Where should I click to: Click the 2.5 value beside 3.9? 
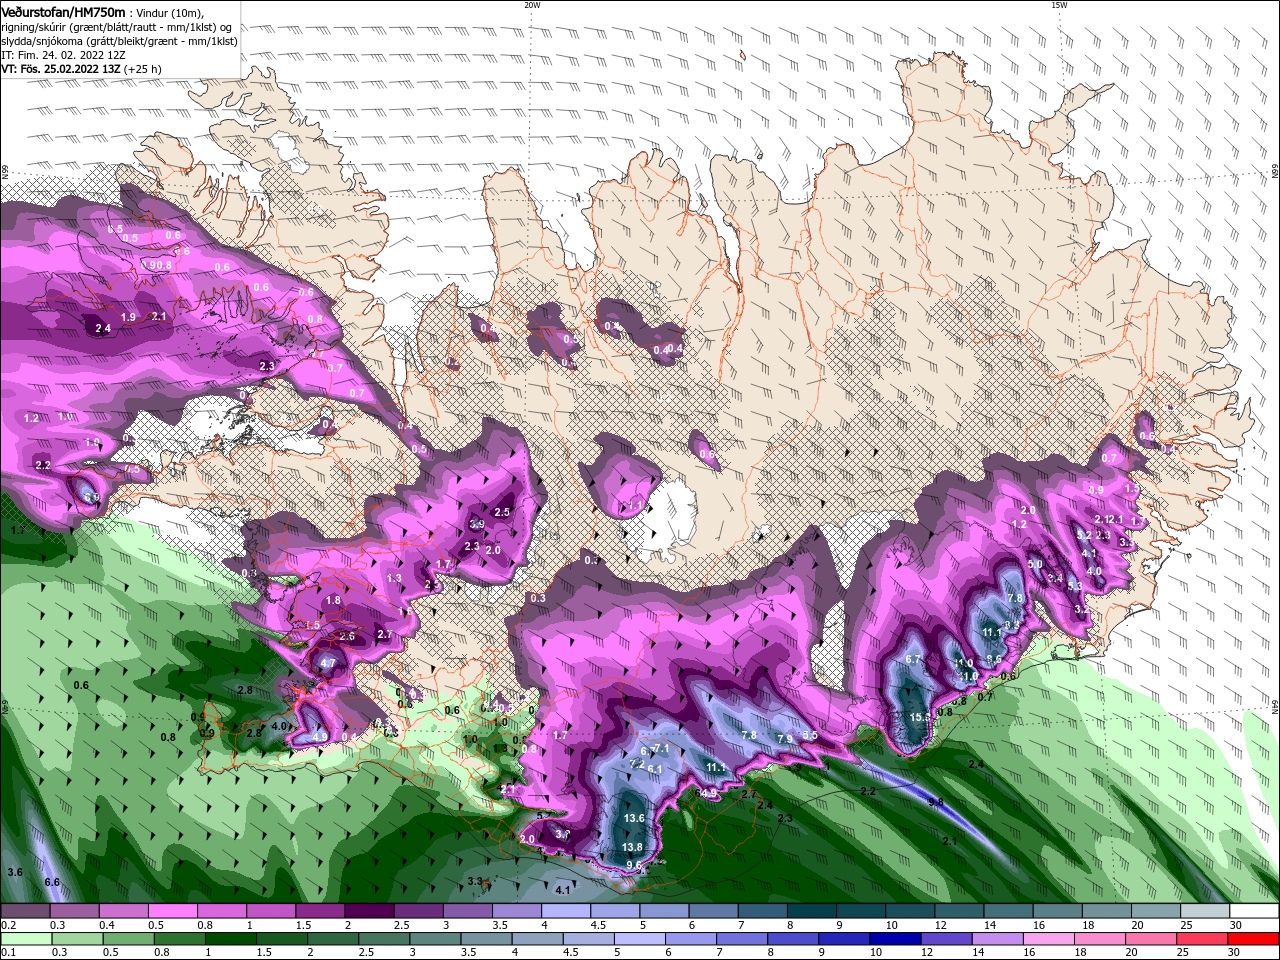pos(502,512)
